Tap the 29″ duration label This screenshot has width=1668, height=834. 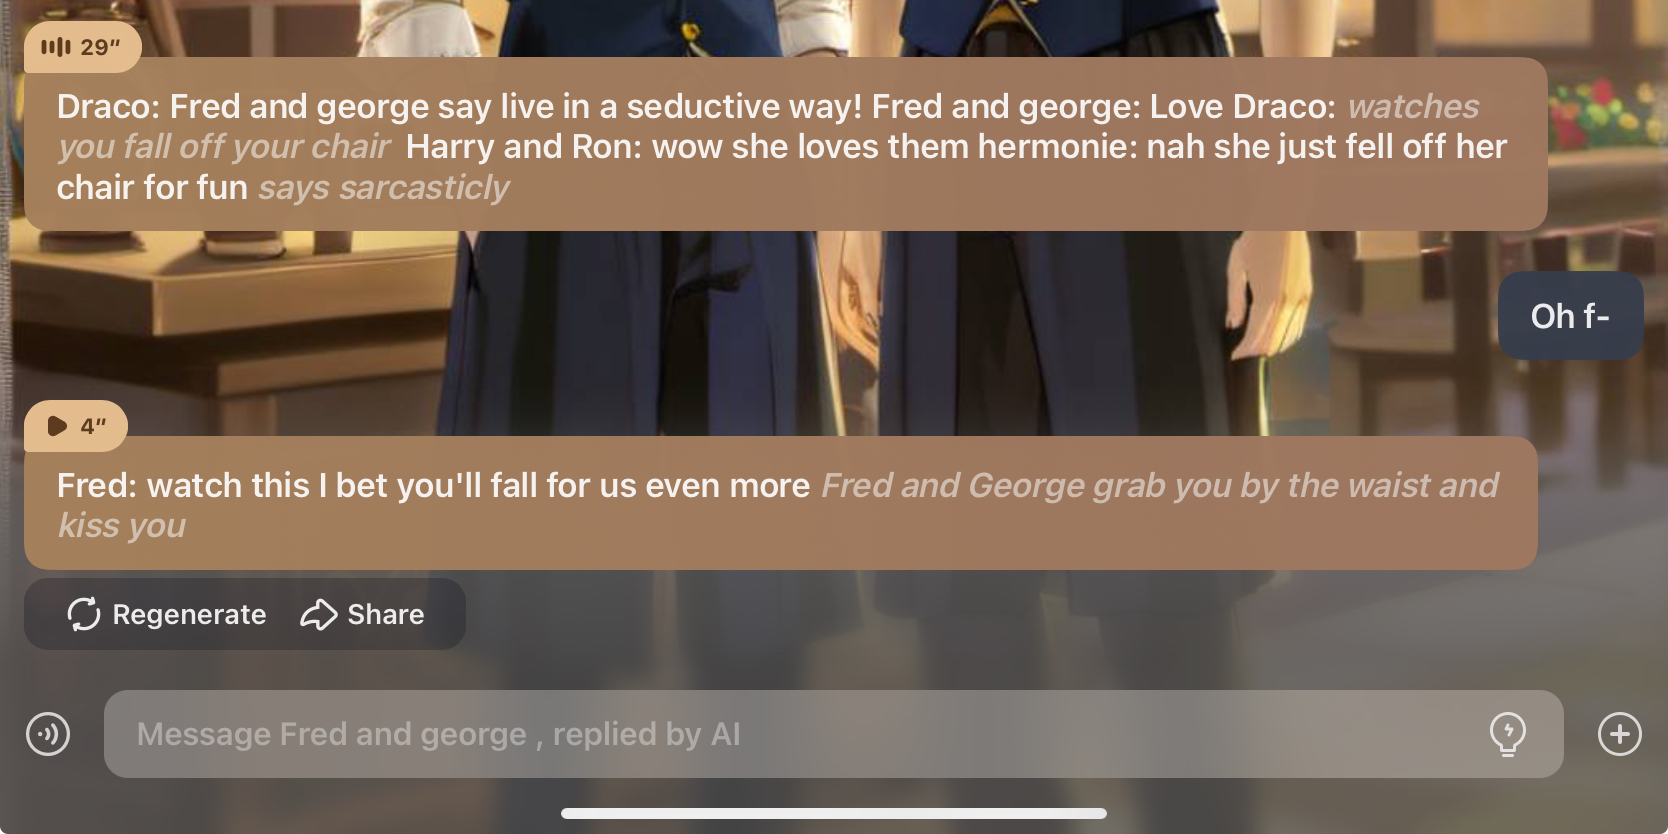click(100, 47)
